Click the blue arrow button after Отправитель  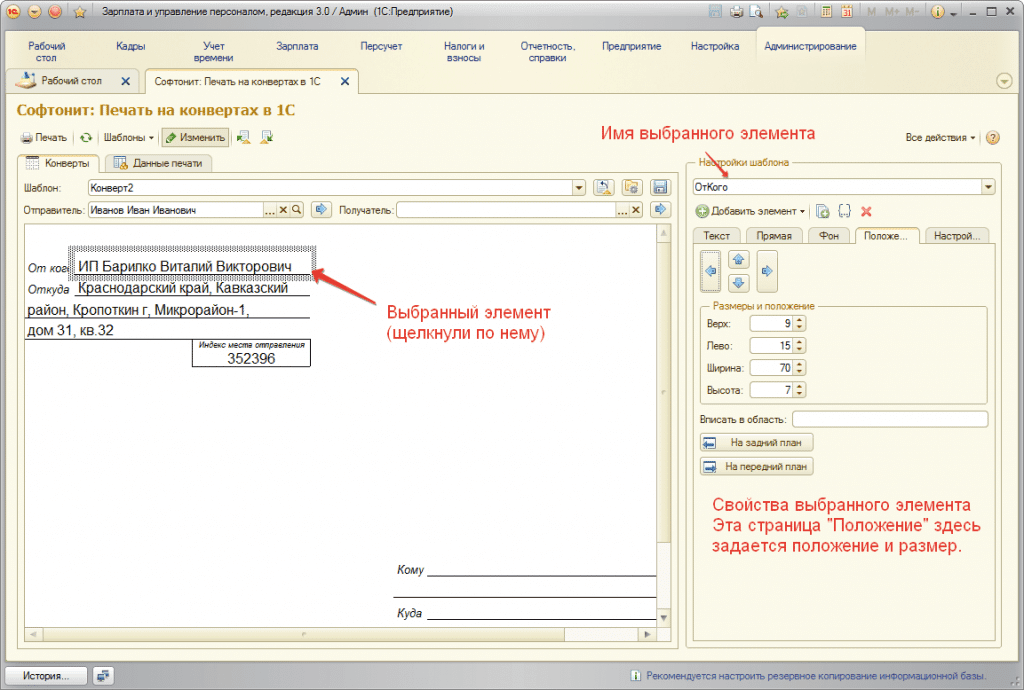coord(321,210)
